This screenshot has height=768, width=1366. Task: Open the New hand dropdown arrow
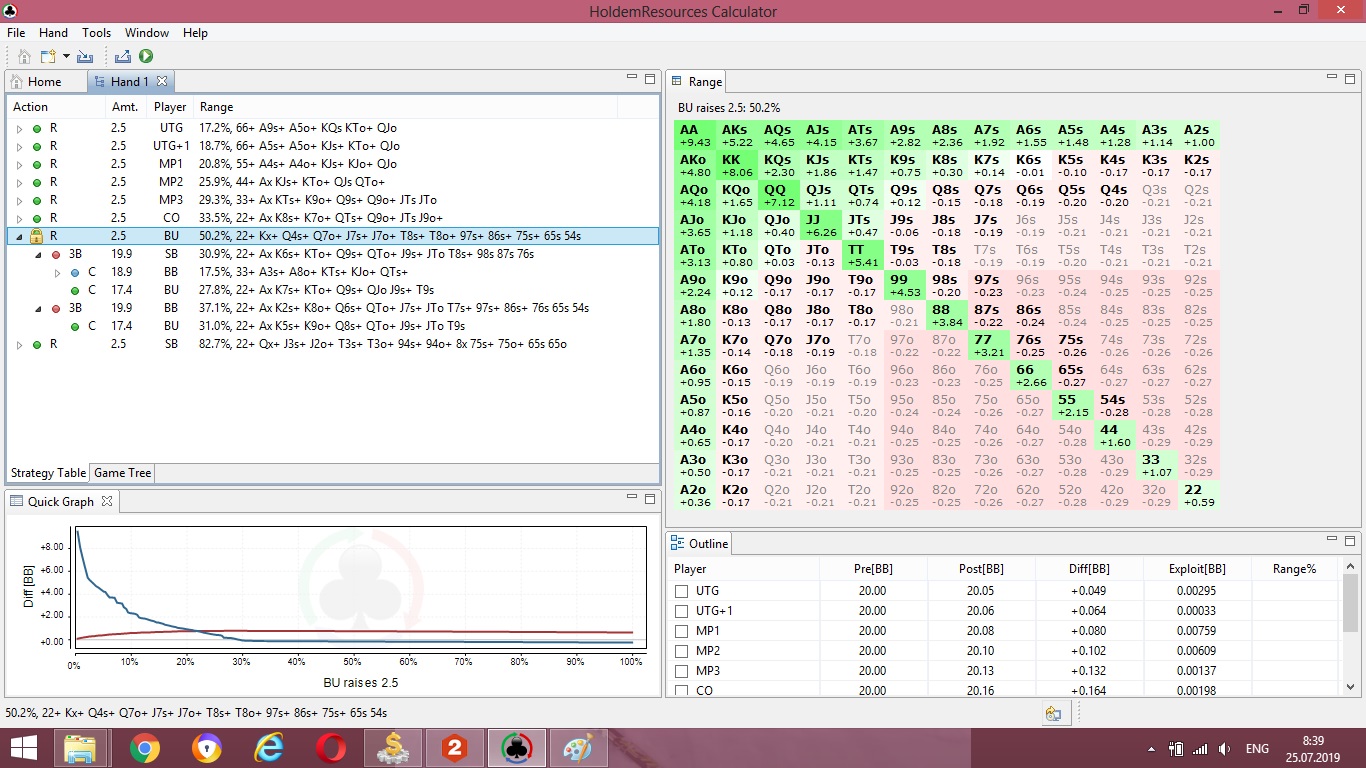pos(66,57)
